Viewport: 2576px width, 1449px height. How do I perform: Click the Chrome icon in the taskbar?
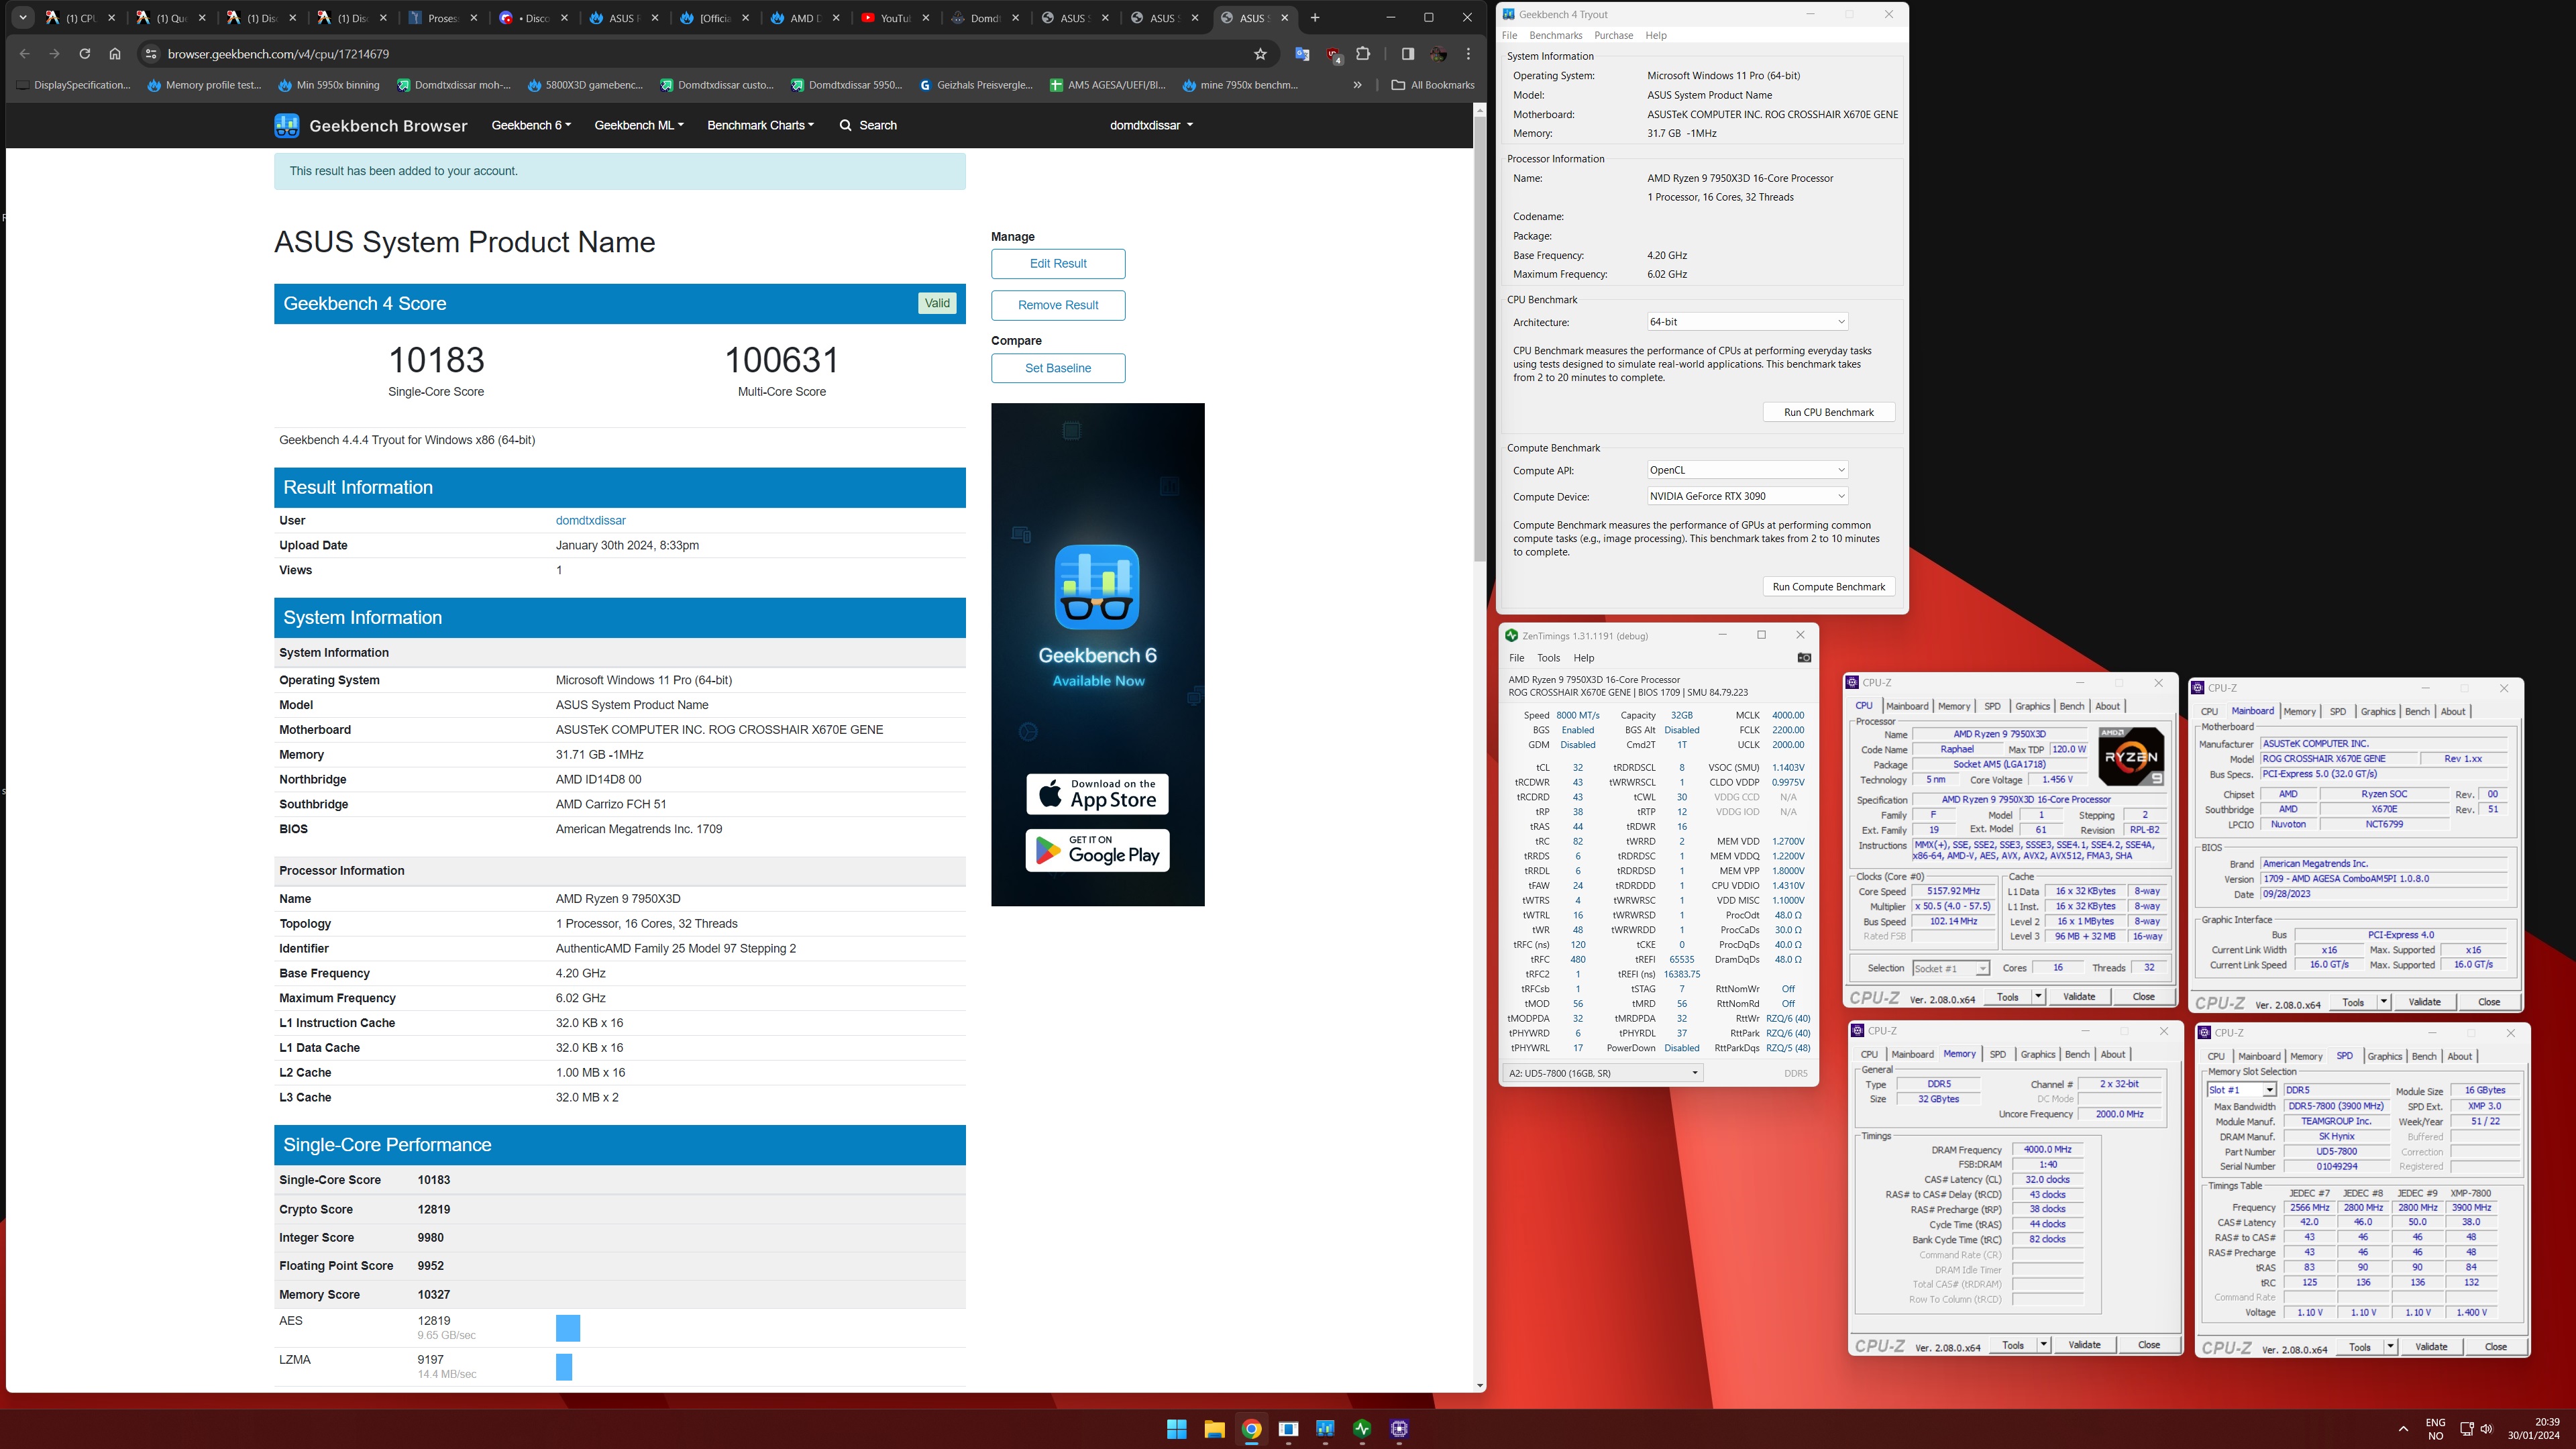1251,1429
